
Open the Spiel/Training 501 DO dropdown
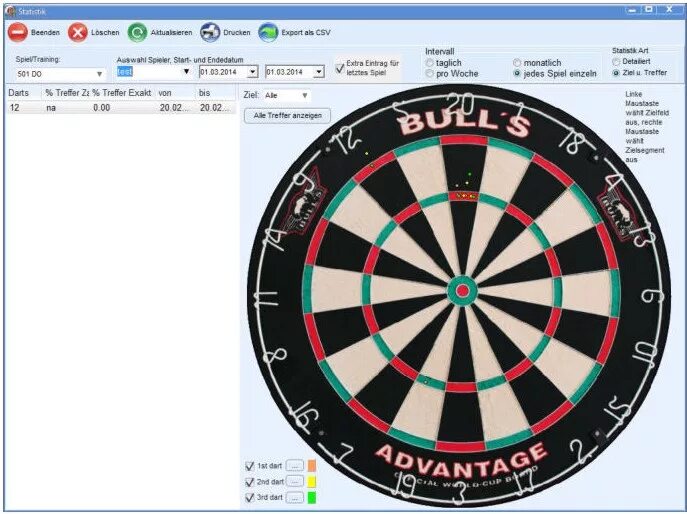99,74
